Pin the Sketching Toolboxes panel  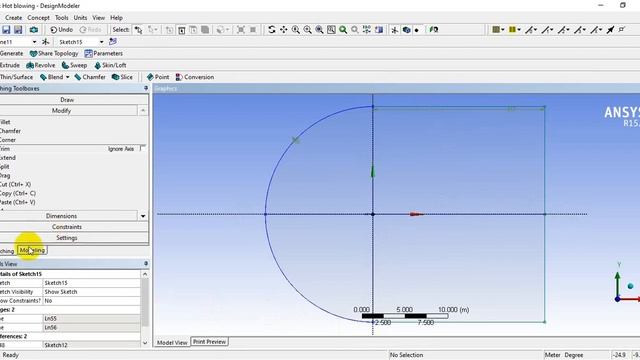[146, 88]
